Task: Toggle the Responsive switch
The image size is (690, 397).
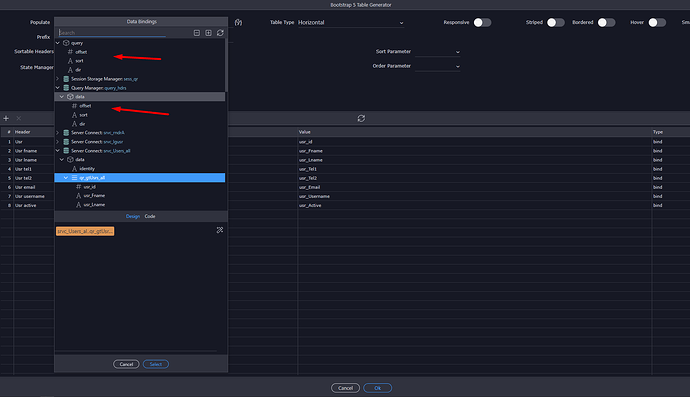Action: (x=482, y=22)
